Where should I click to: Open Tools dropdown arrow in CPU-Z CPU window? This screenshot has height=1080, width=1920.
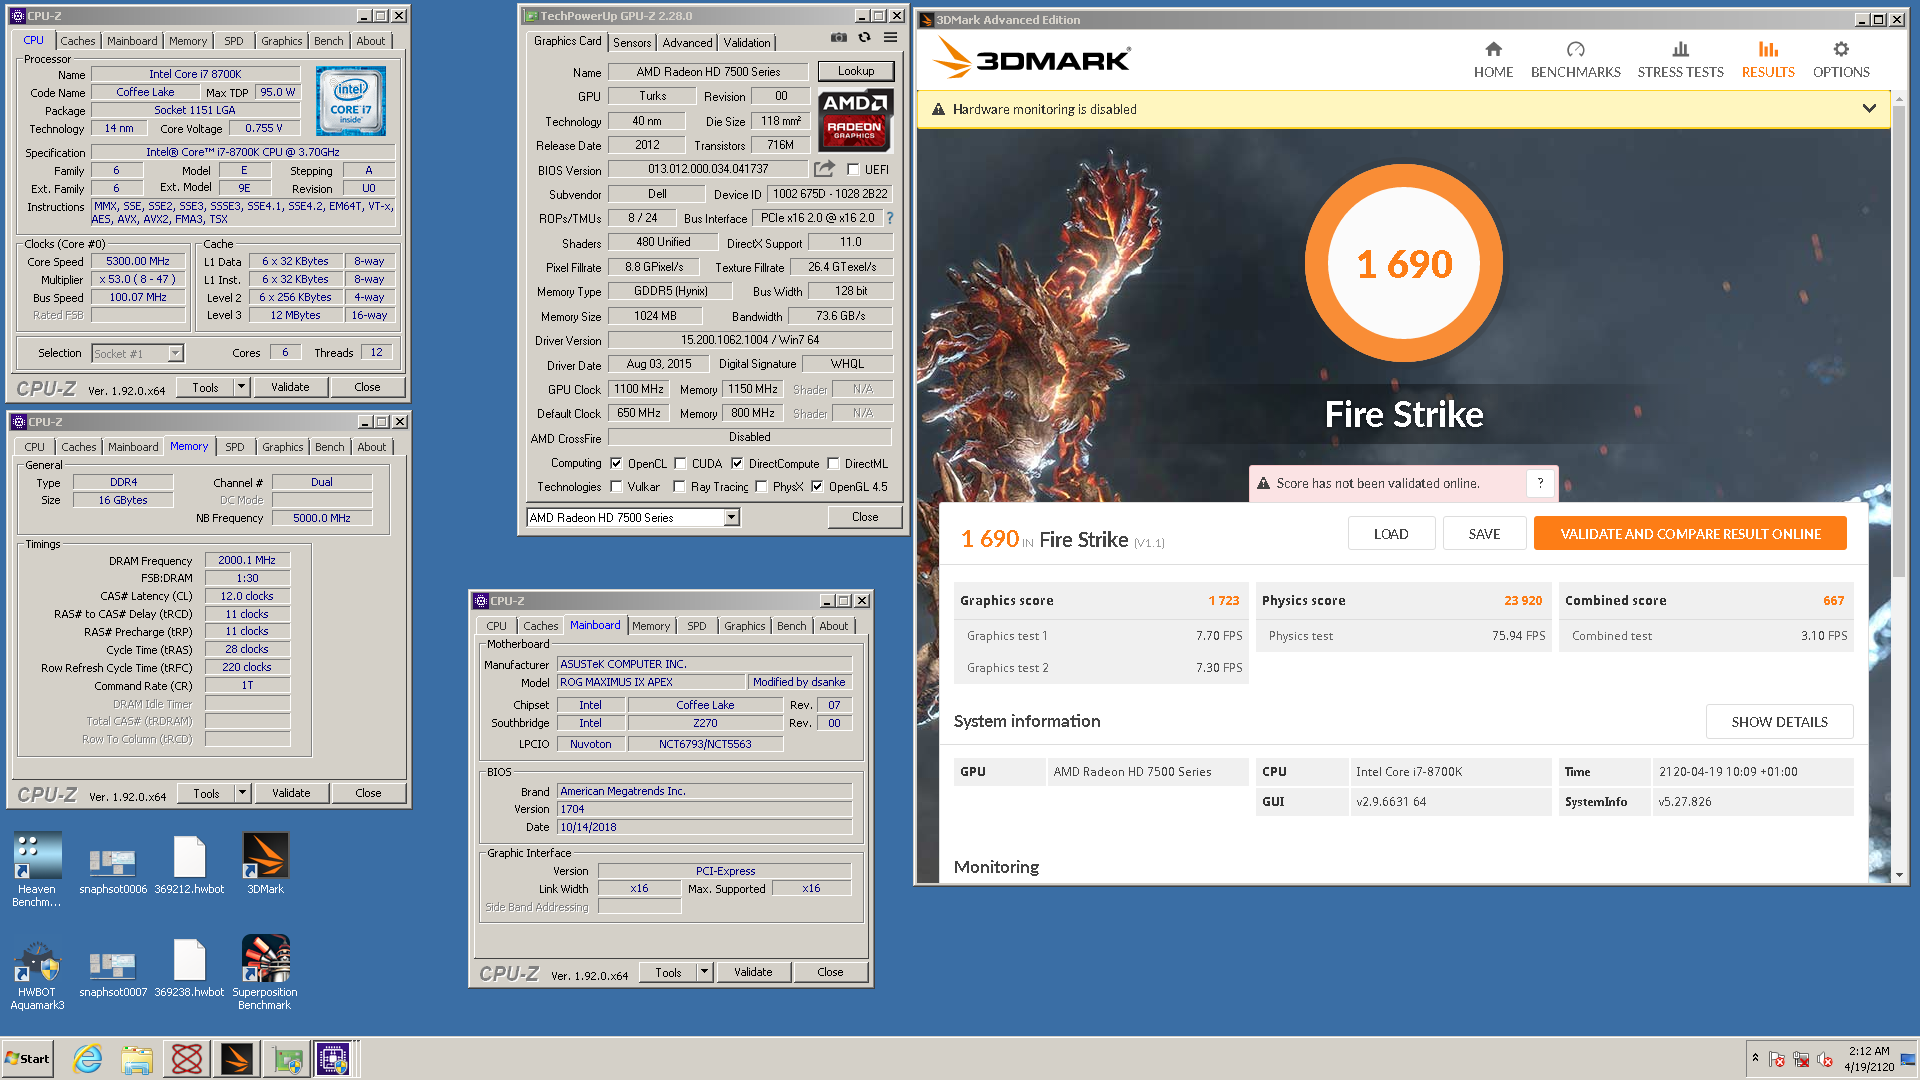[x=241, y=387]
